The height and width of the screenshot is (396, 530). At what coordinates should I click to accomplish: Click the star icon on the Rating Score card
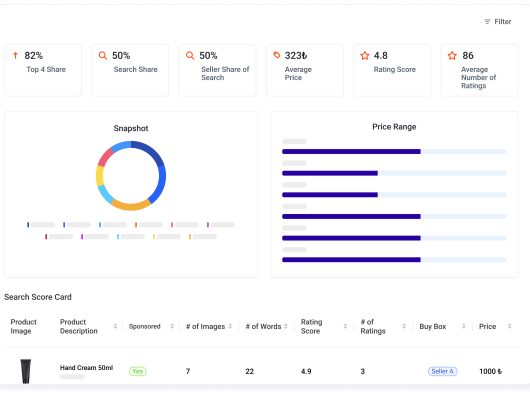tap(365, 55)
